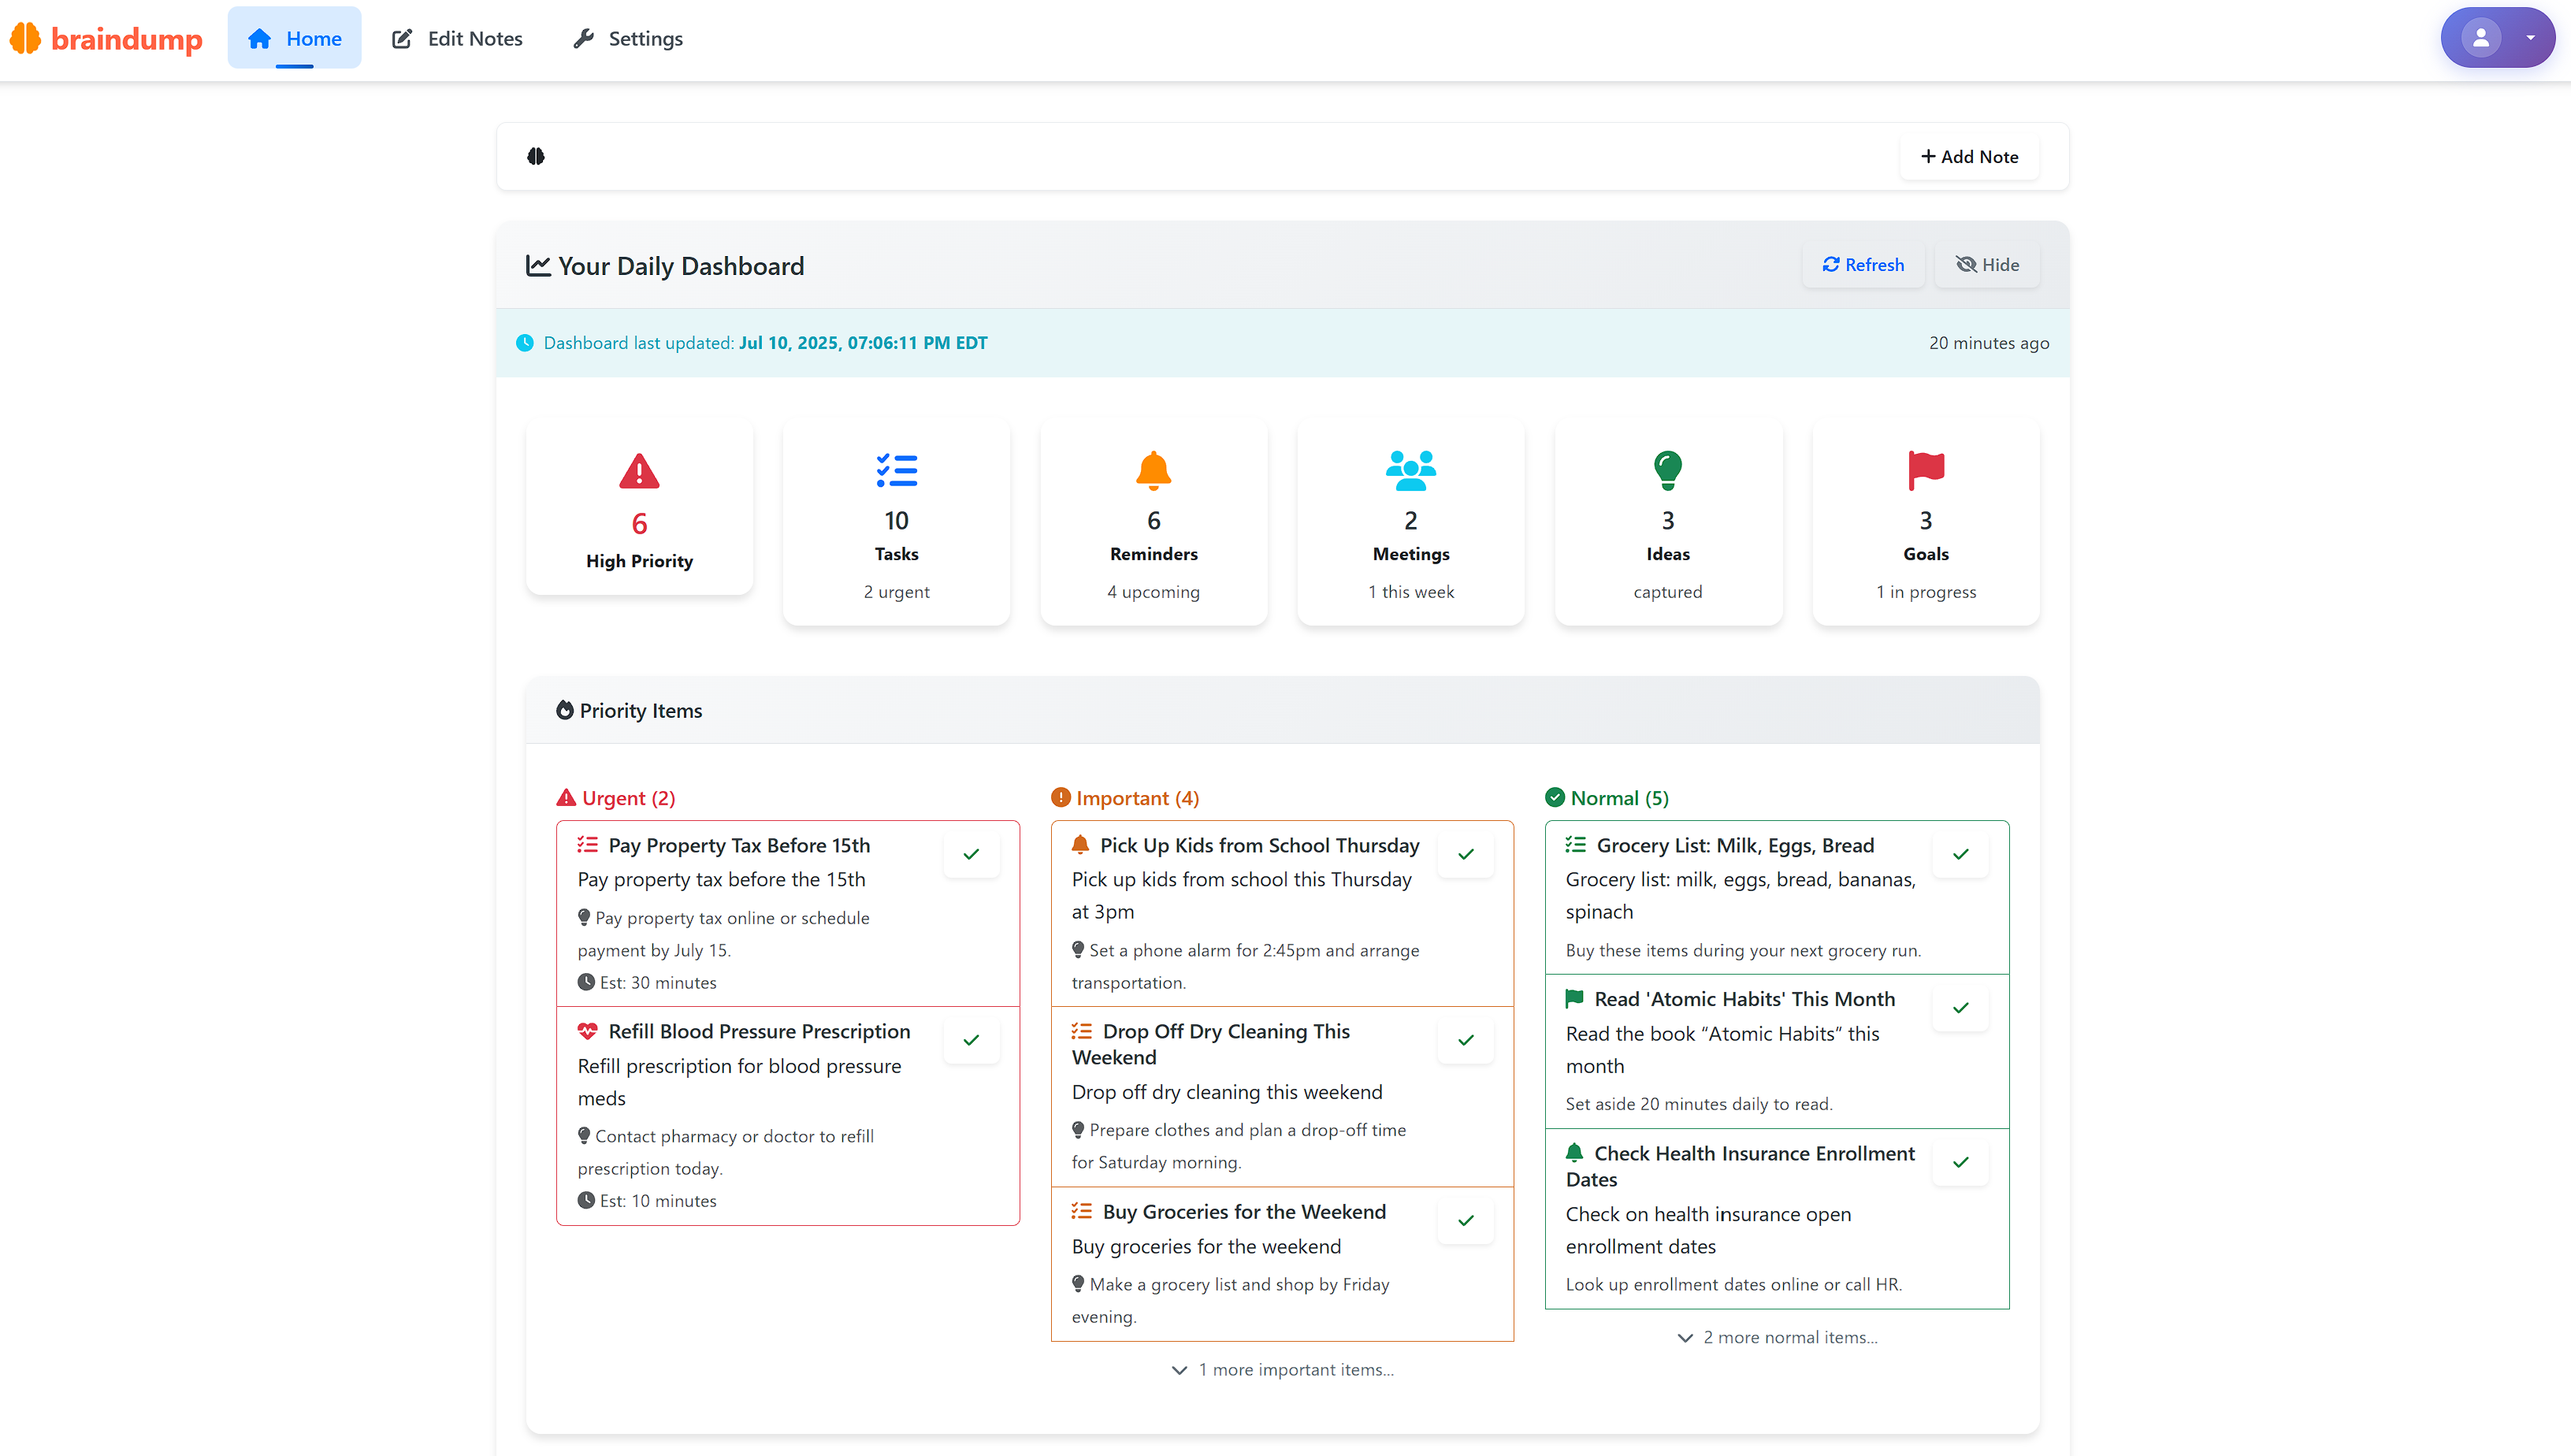Go to the Settings tab
Viewport: 2571px width, 1456px height.
(x=628, y=38)
